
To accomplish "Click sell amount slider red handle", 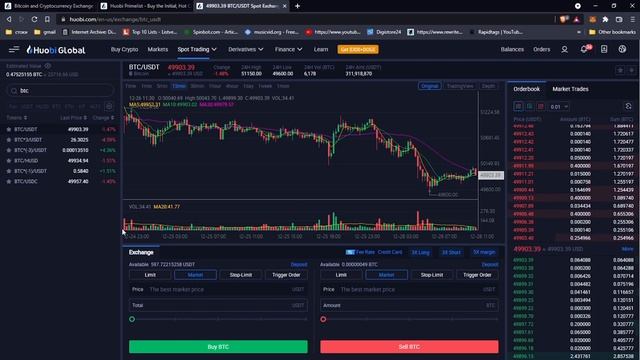I will pos(323,319).
